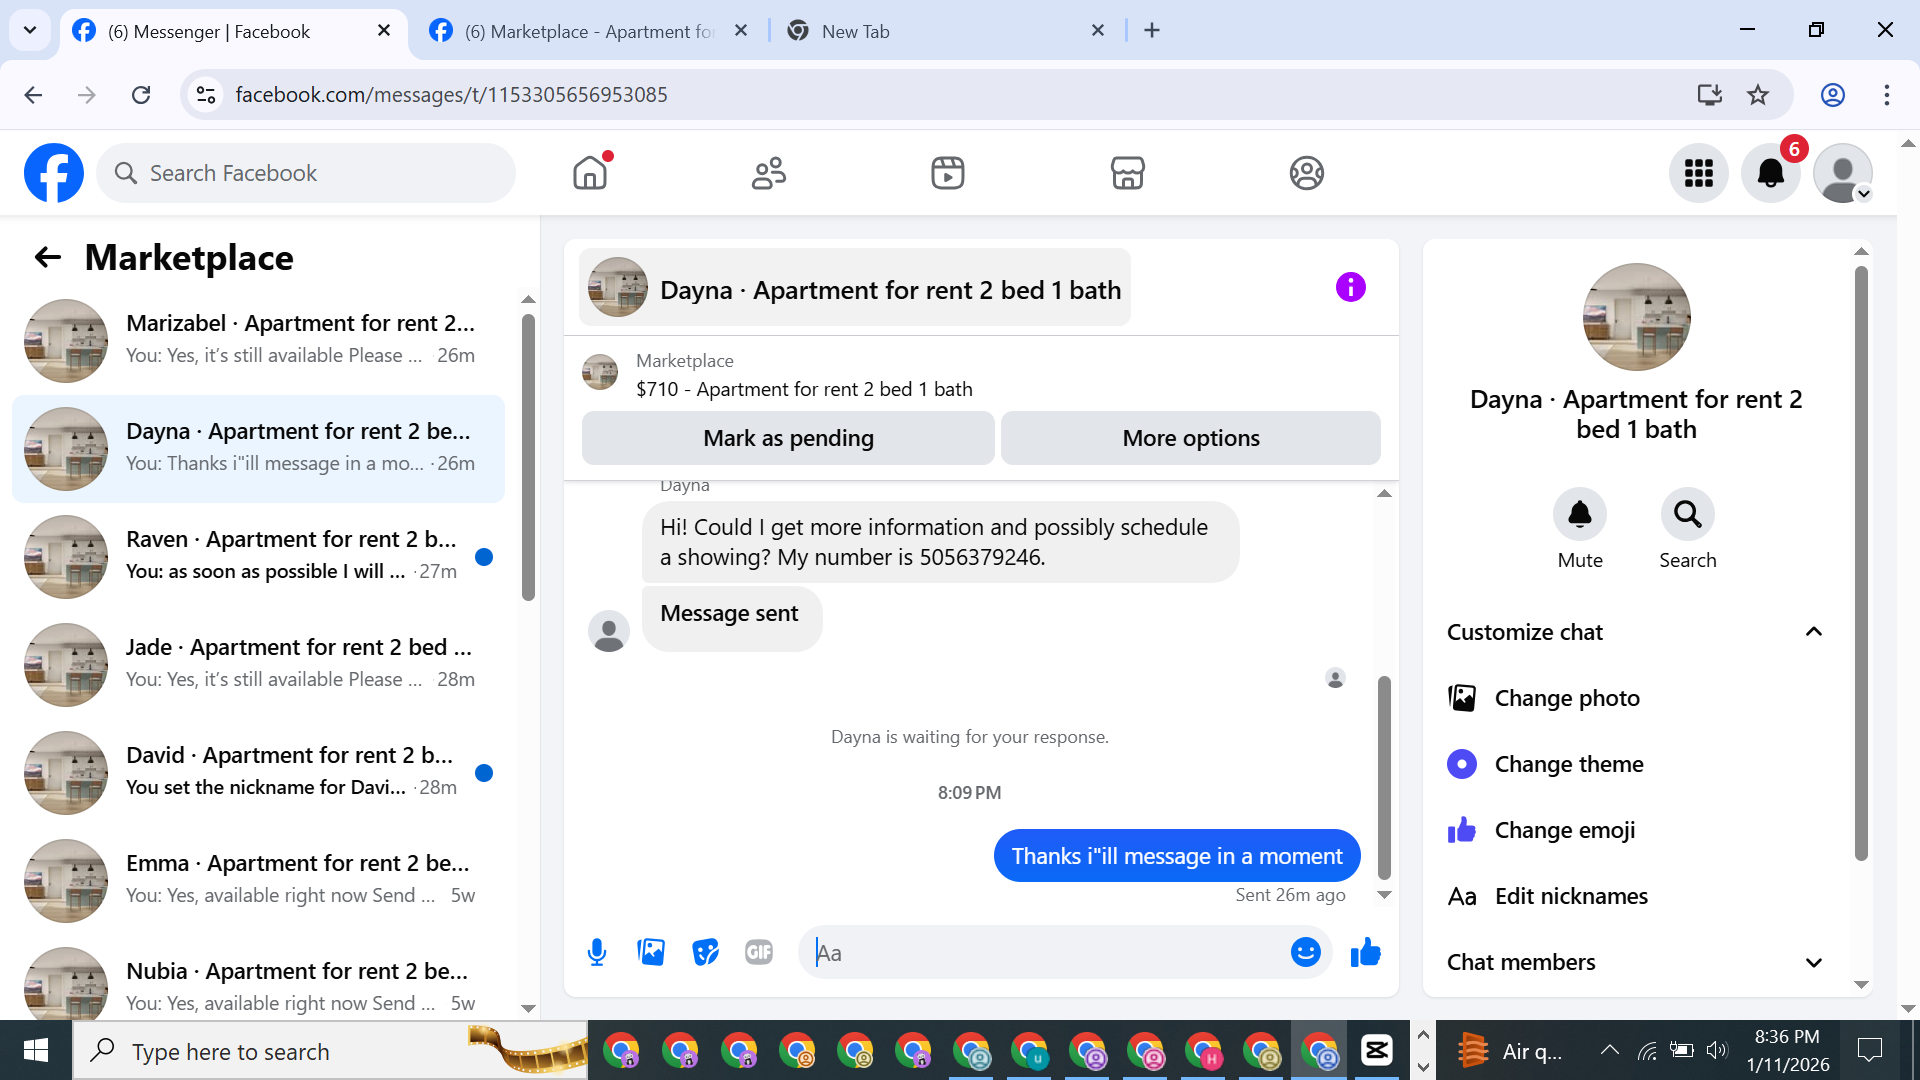
Task: Open the account profile avatar menu
Action: click(x=1843, y=173)
